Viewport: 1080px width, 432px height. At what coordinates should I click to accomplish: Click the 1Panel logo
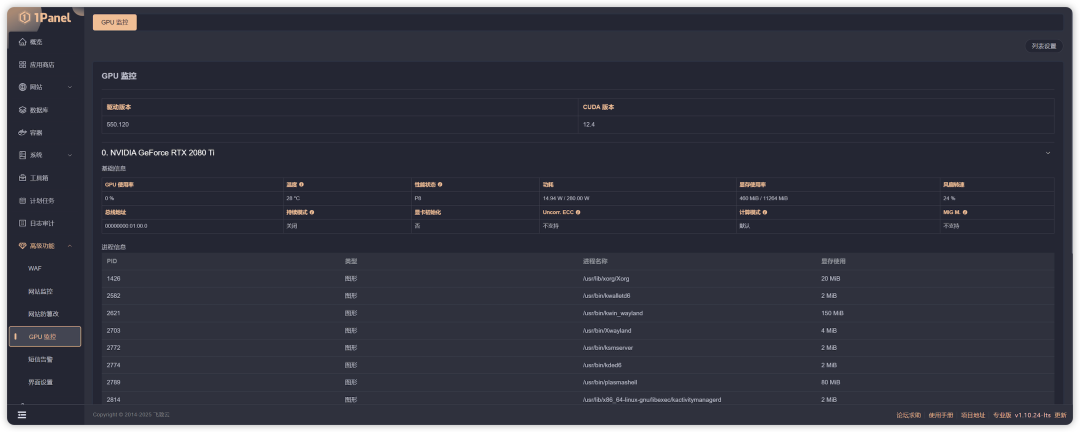pyautogui.click(x=45, y=18)
